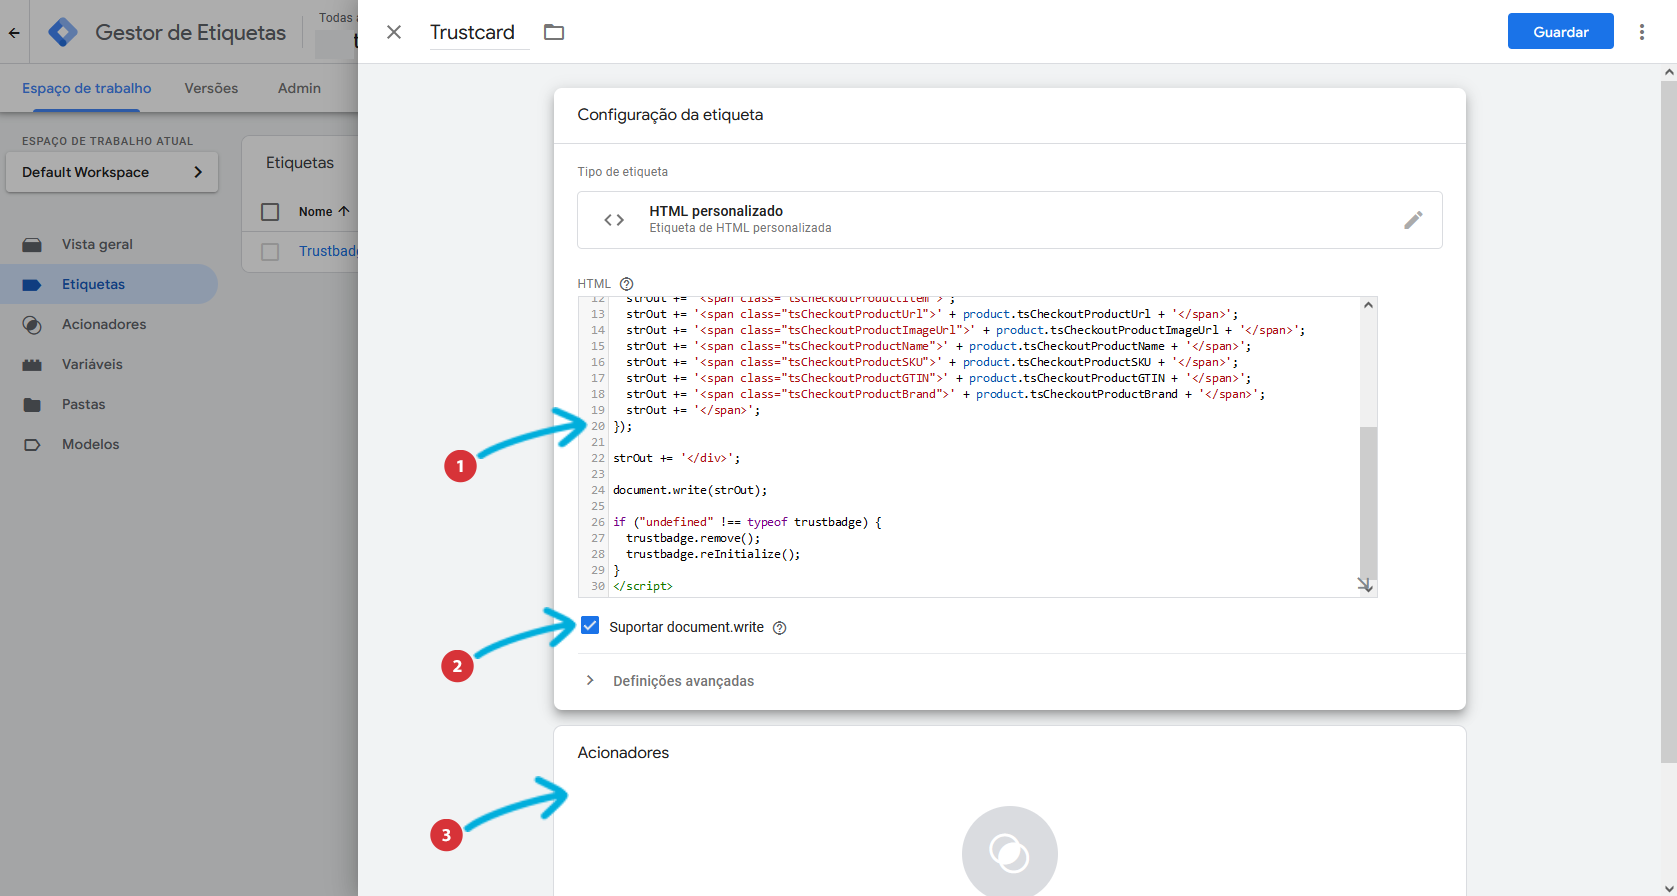The width and height of the screenshot is (1677, 896).
Task: Edit the tag name Trustcard field
Action: [x=479, y=32]
